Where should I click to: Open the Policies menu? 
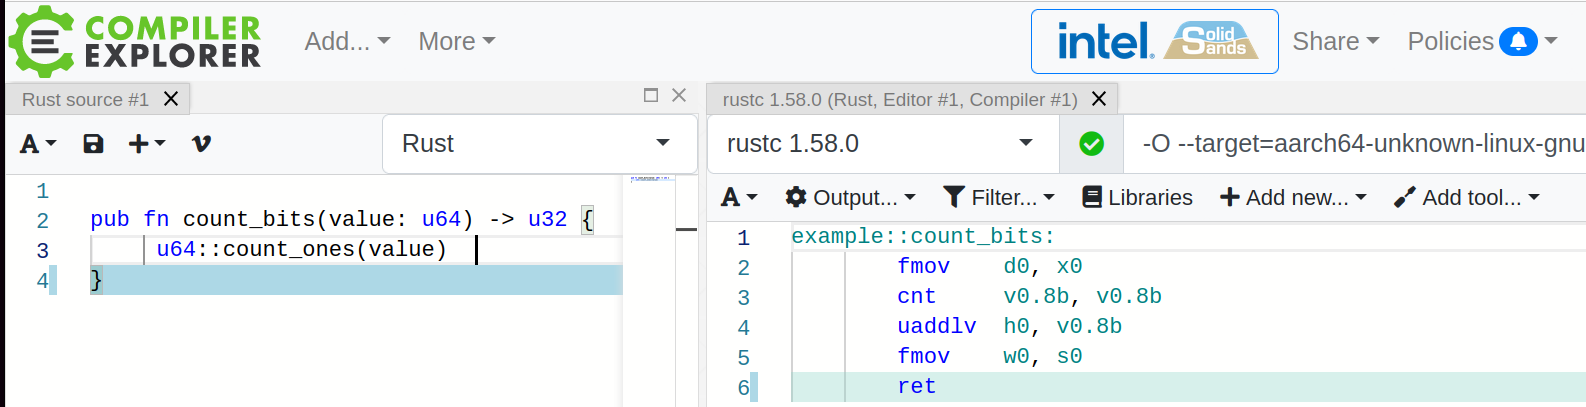pos(1482,41)
